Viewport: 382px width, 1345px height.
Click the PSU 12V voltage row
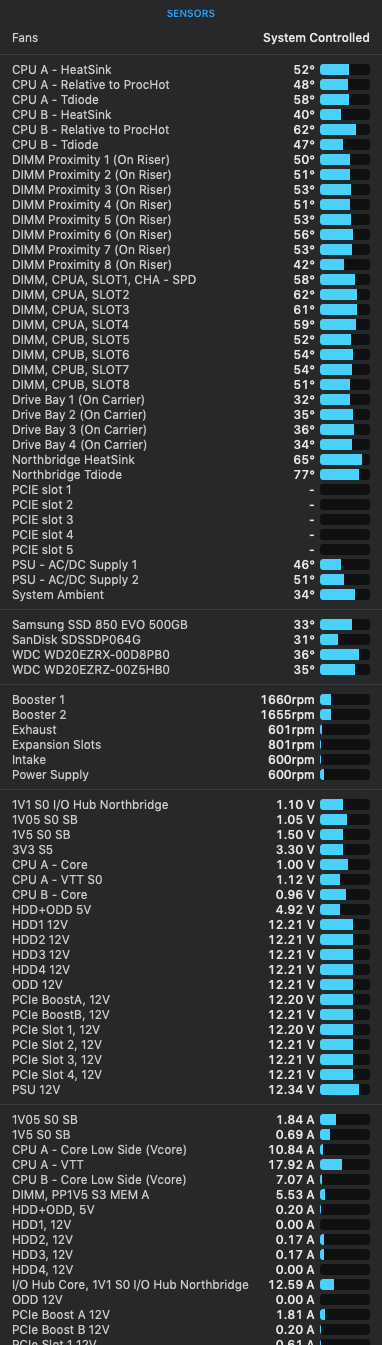coord(191,1090)
